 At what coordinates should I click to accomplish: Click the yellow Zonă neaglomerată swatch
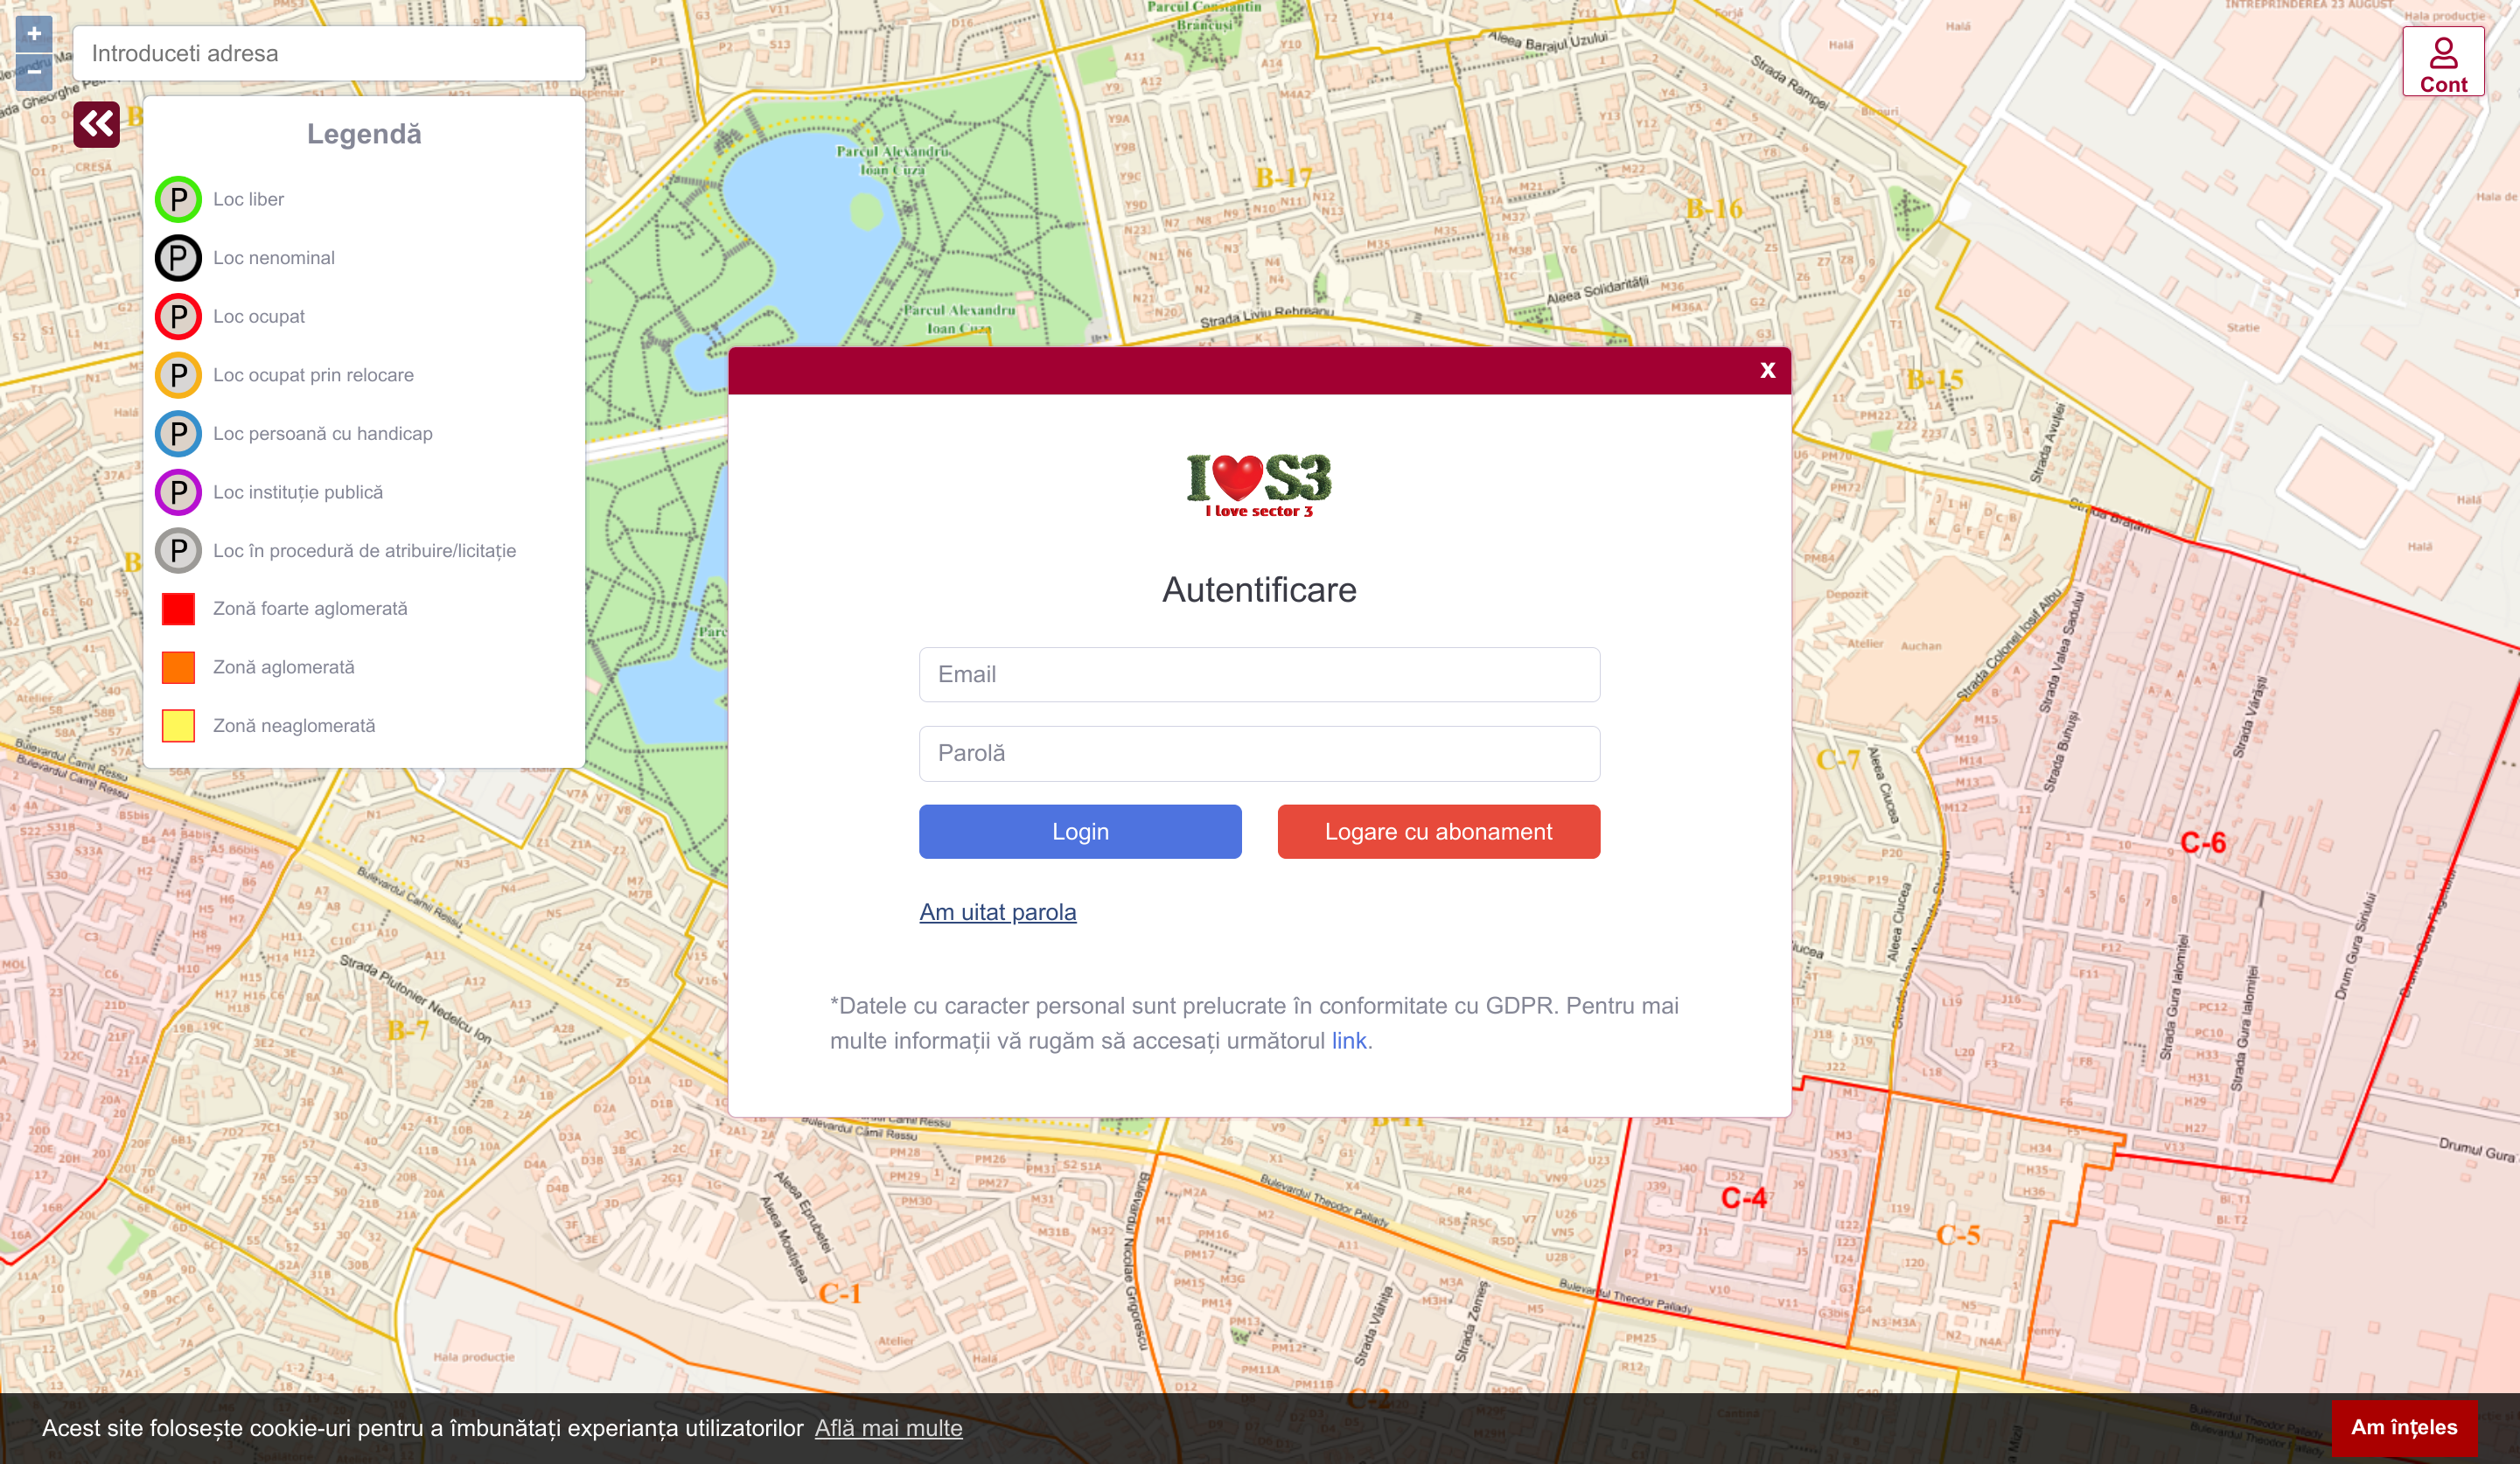(x=178, y=726)
